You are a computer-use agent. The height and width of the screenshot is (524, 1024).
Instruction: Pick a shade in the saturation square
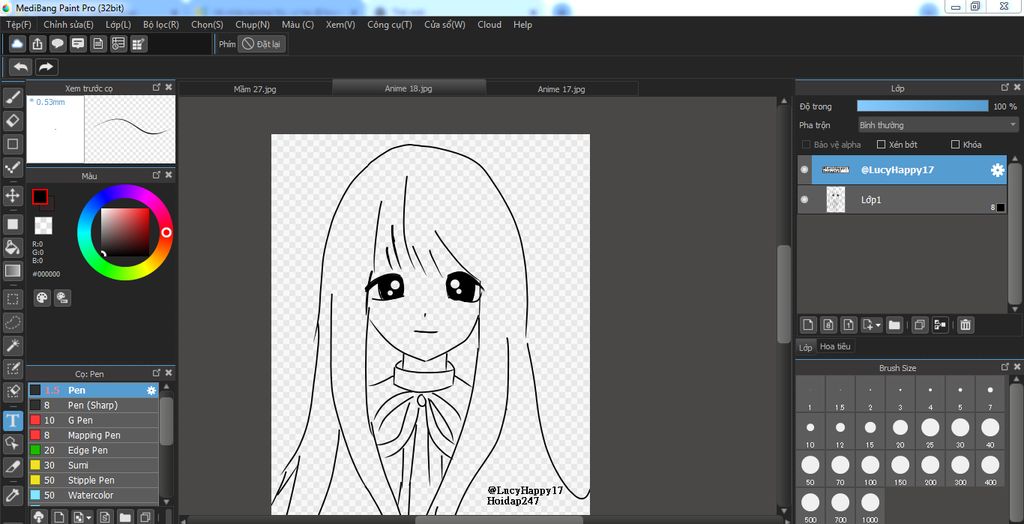point(125,232)
